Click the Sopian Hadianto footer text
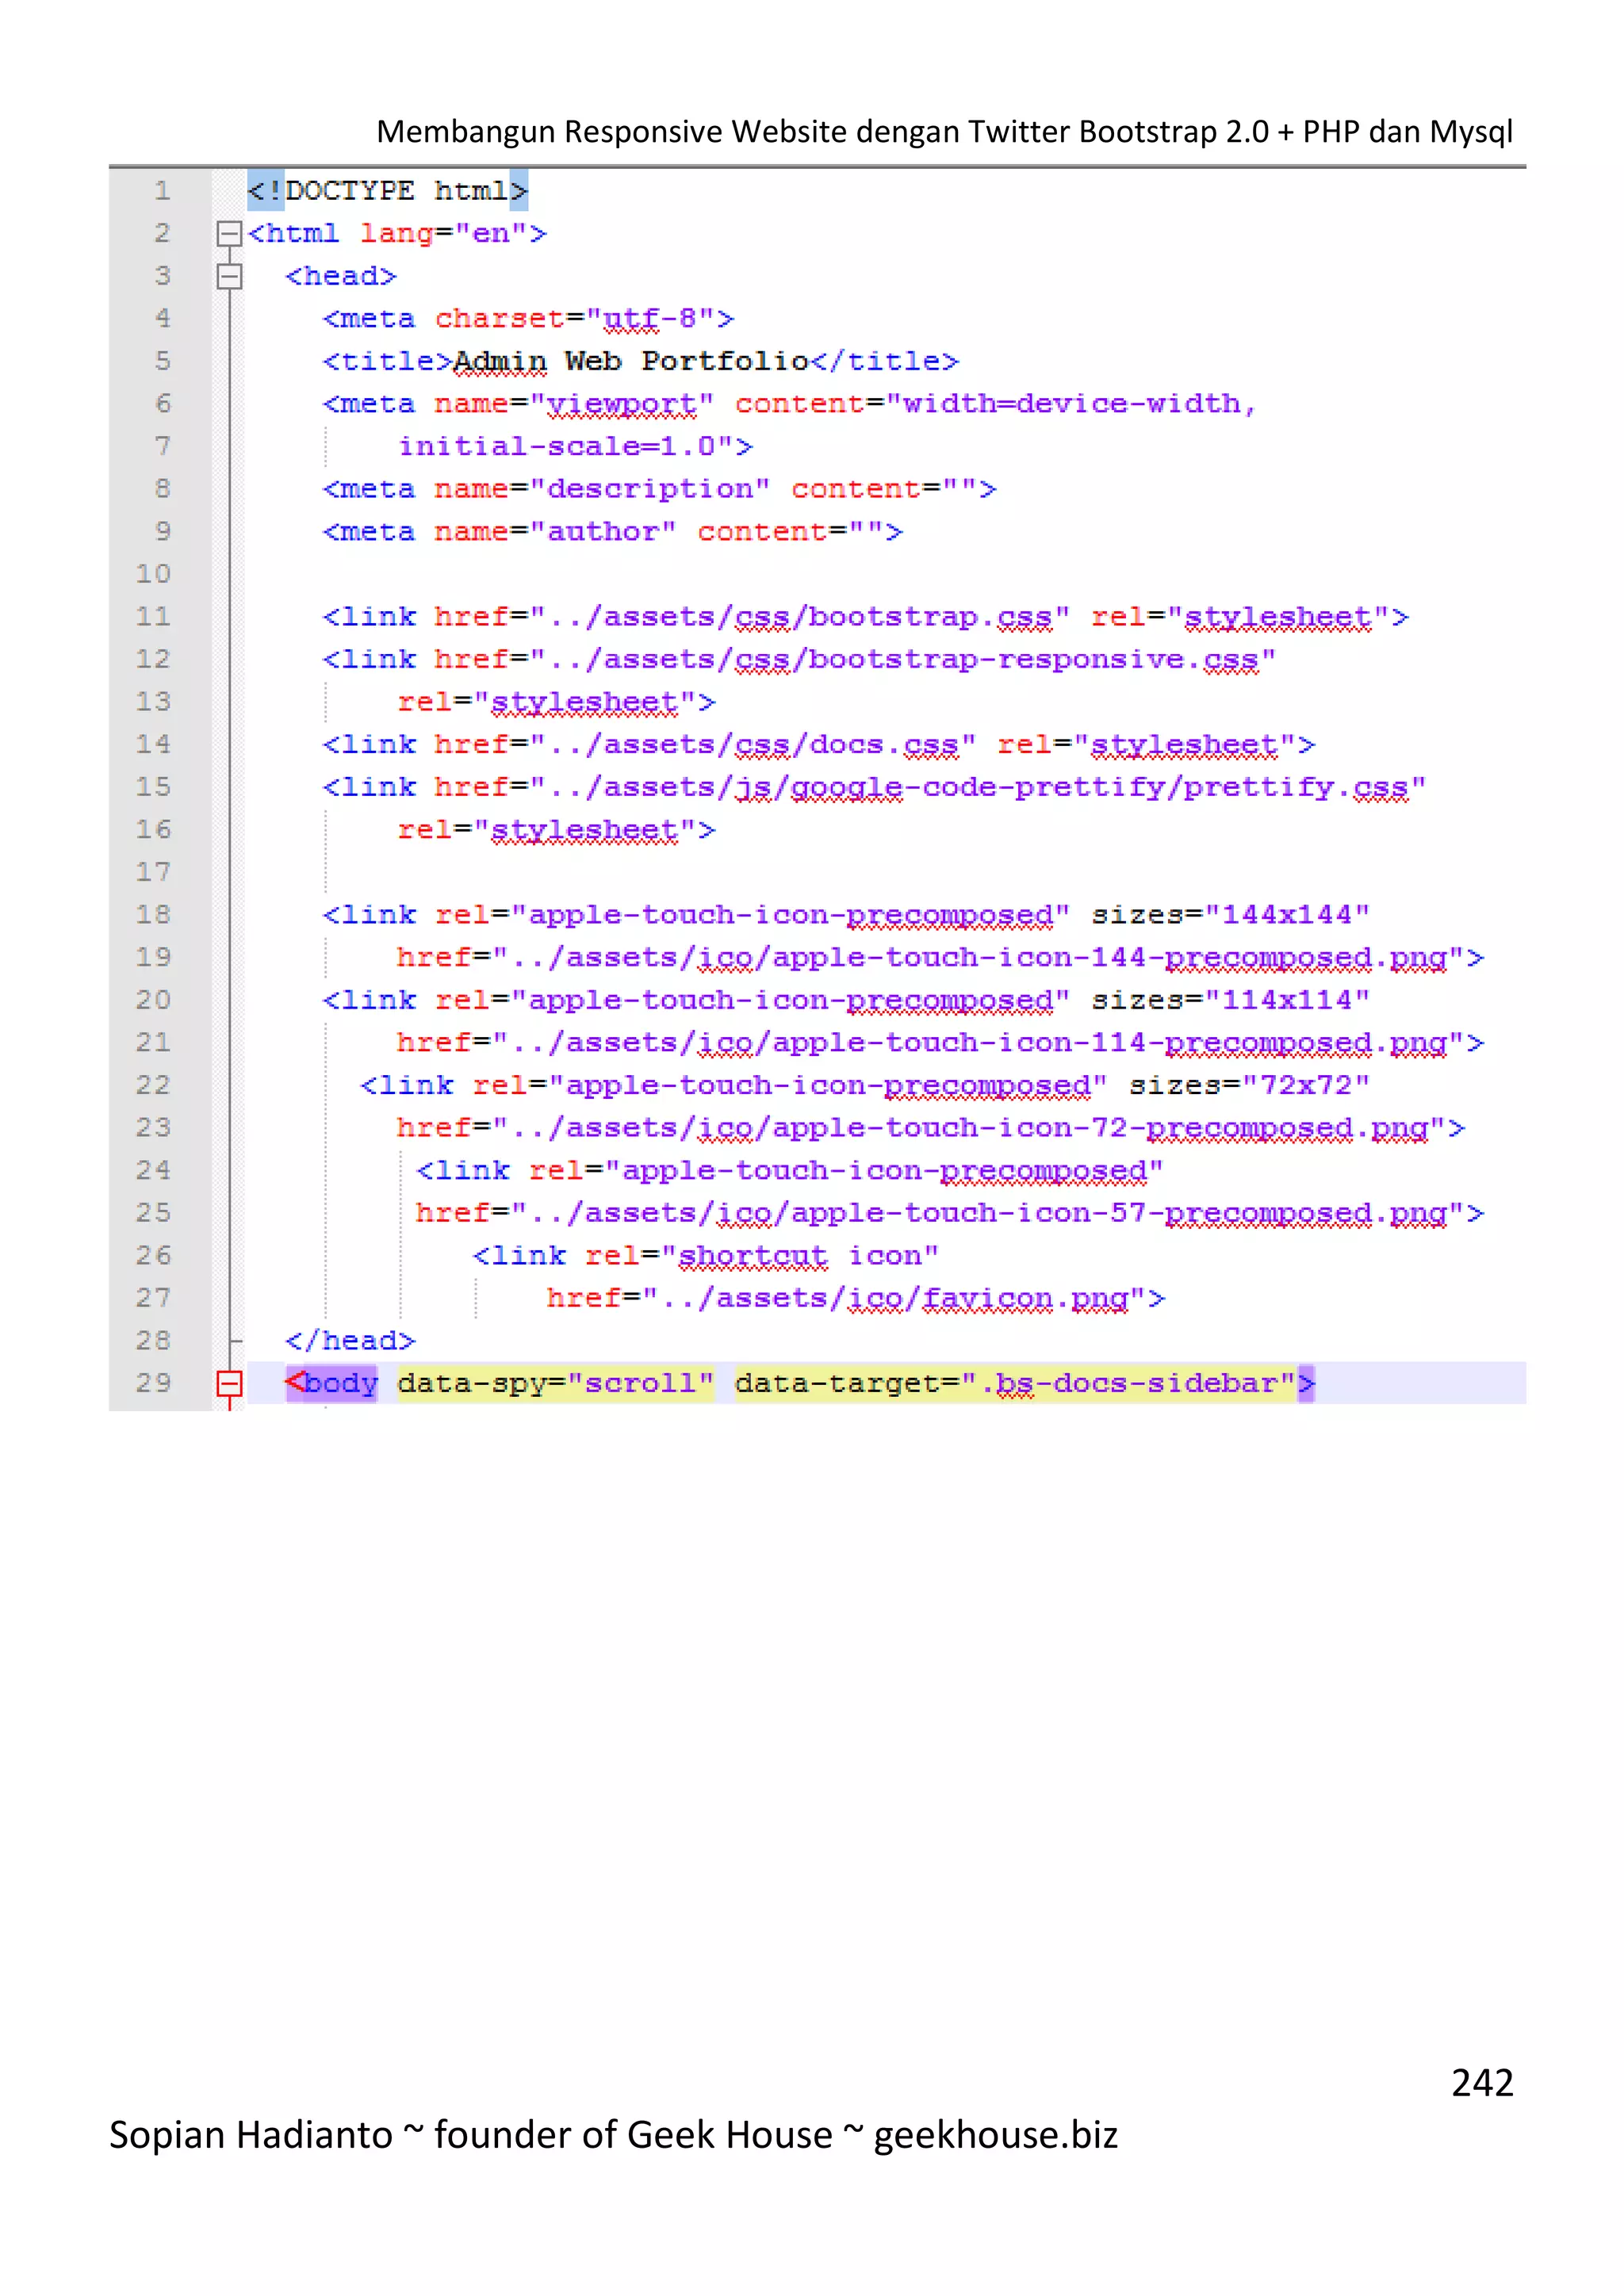This screenshot has height=2296, width=1624. tap(613, 2135)
